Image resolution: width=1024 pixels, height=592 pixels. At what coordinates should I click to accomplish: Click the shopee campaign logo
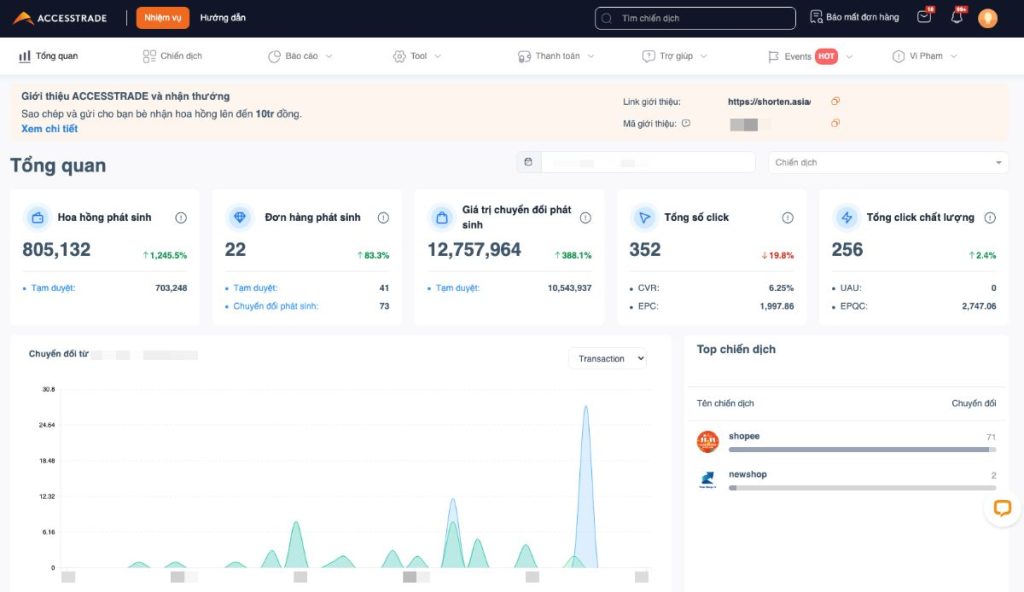[708, 442]
